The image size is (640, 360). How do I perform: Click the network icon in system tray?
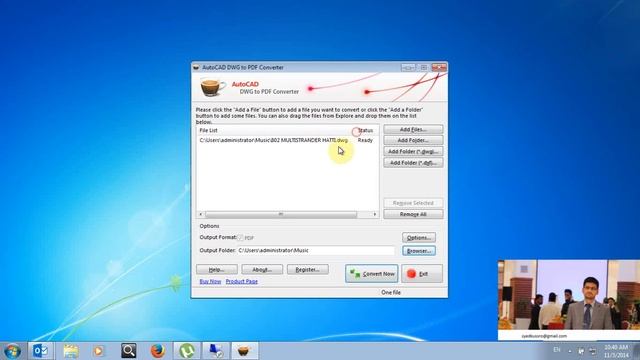593,351
